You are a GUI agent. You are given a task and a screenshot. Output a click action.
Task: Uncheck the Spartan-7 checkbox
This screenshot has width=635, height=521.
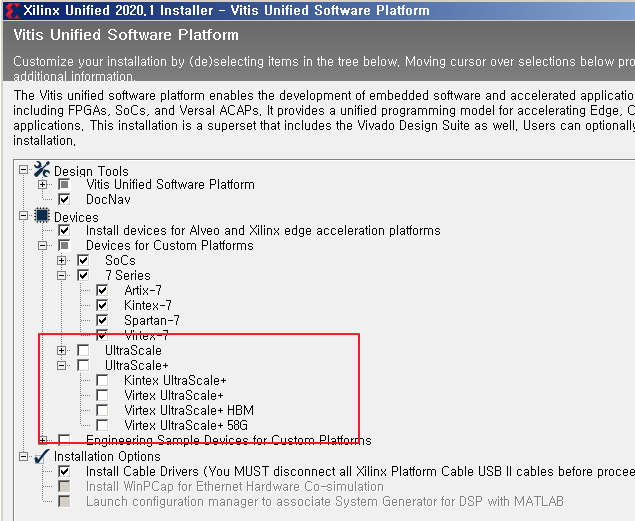102,321
